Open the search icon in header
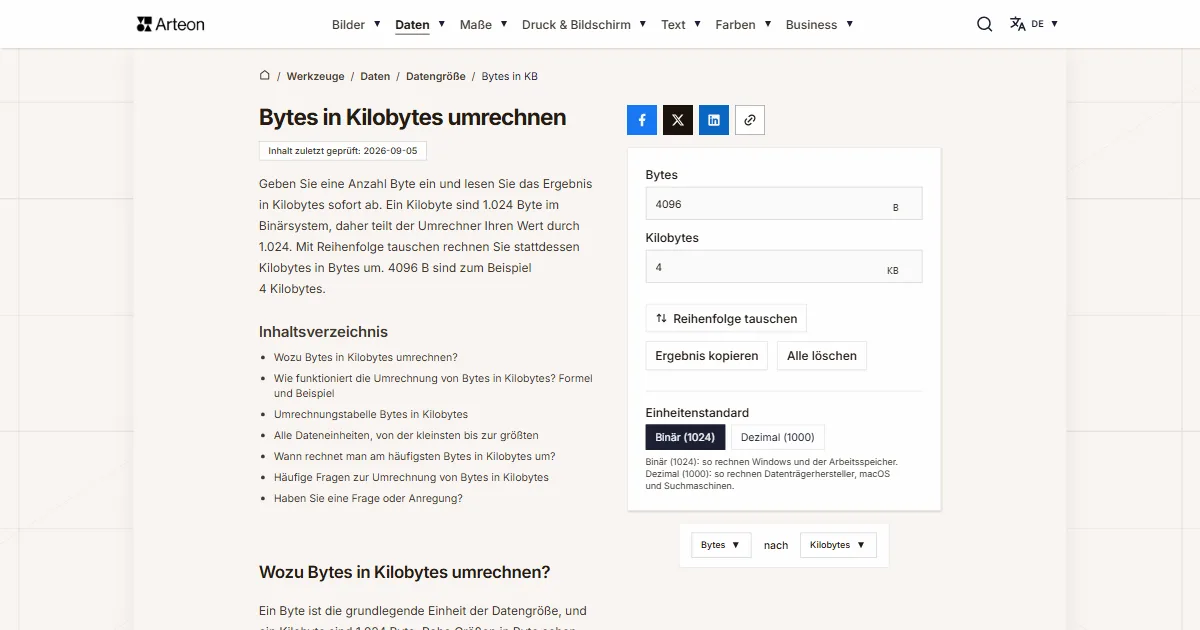 click(x=985, y=24)
